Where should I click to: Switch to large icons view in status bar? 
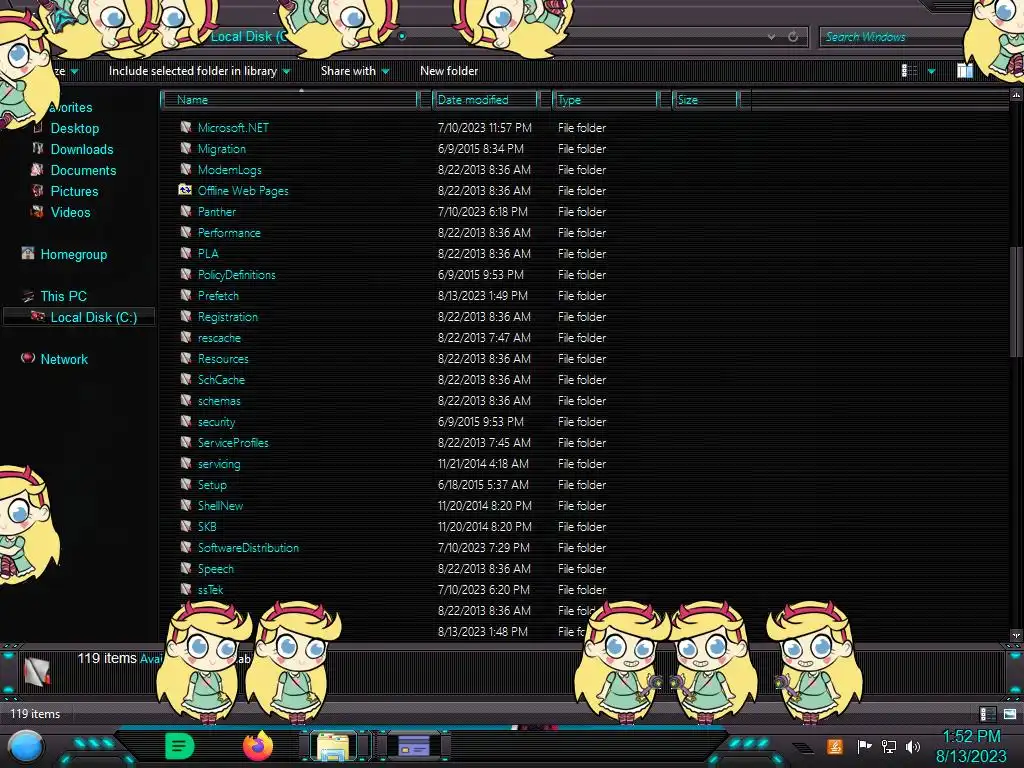[x=1010, y=714]
